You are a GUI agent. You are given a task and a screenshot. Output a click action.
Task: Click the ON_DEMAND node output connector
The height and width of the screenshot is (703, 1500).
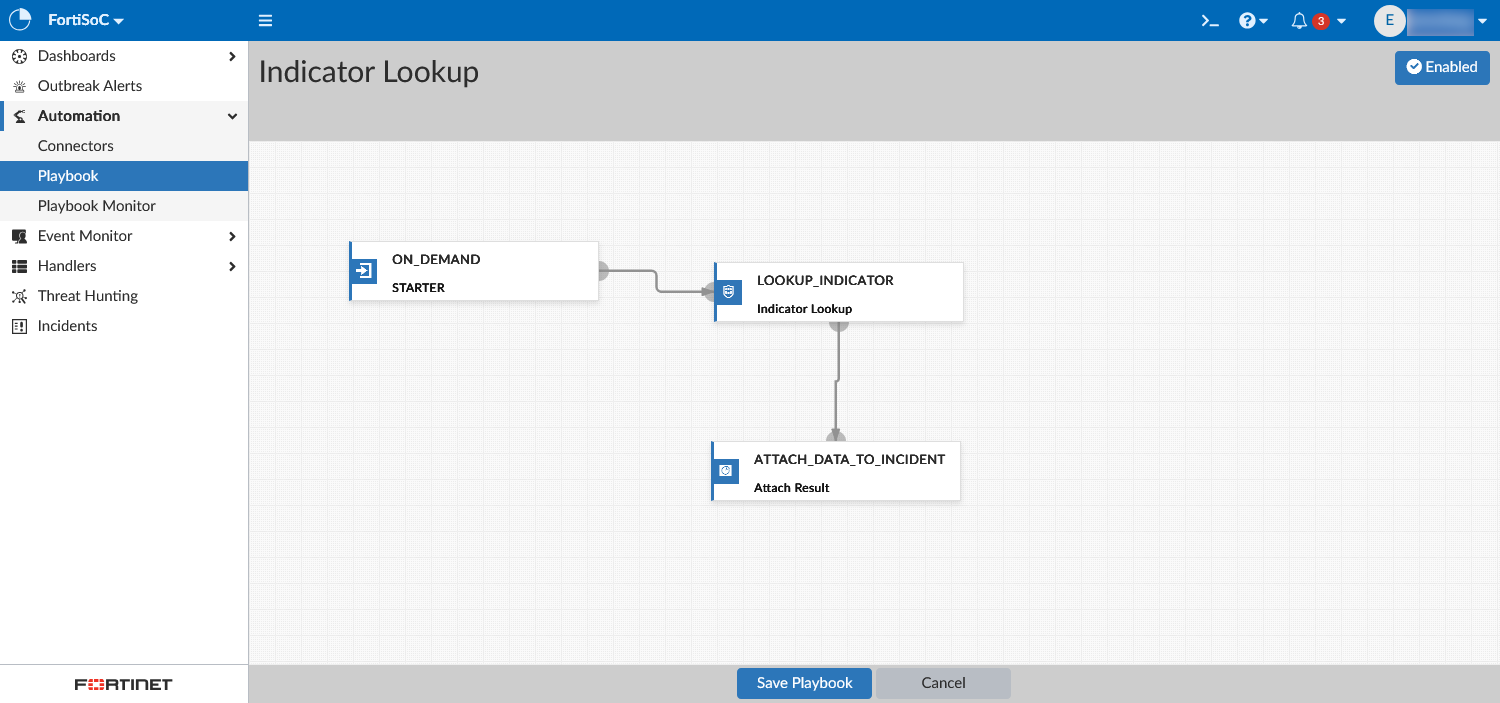point(602,270)
